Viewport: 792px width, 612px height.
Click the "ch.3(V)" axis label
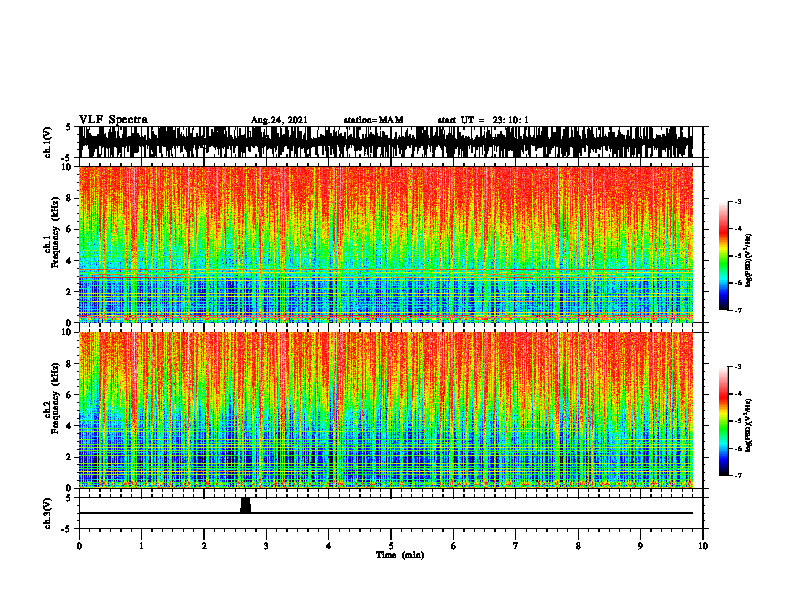click(48, 513)
